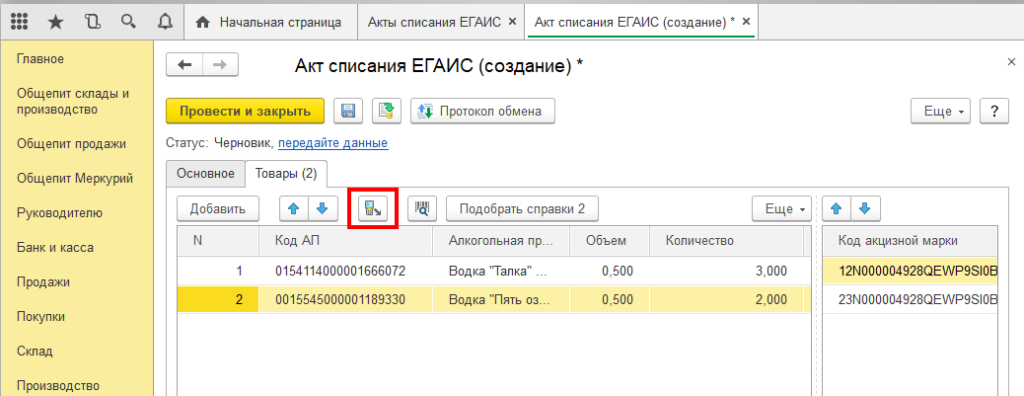Open the history icon in top bar
This screenshot has height=396, width=1024.
pyautogui.click(x=93, y=22)
